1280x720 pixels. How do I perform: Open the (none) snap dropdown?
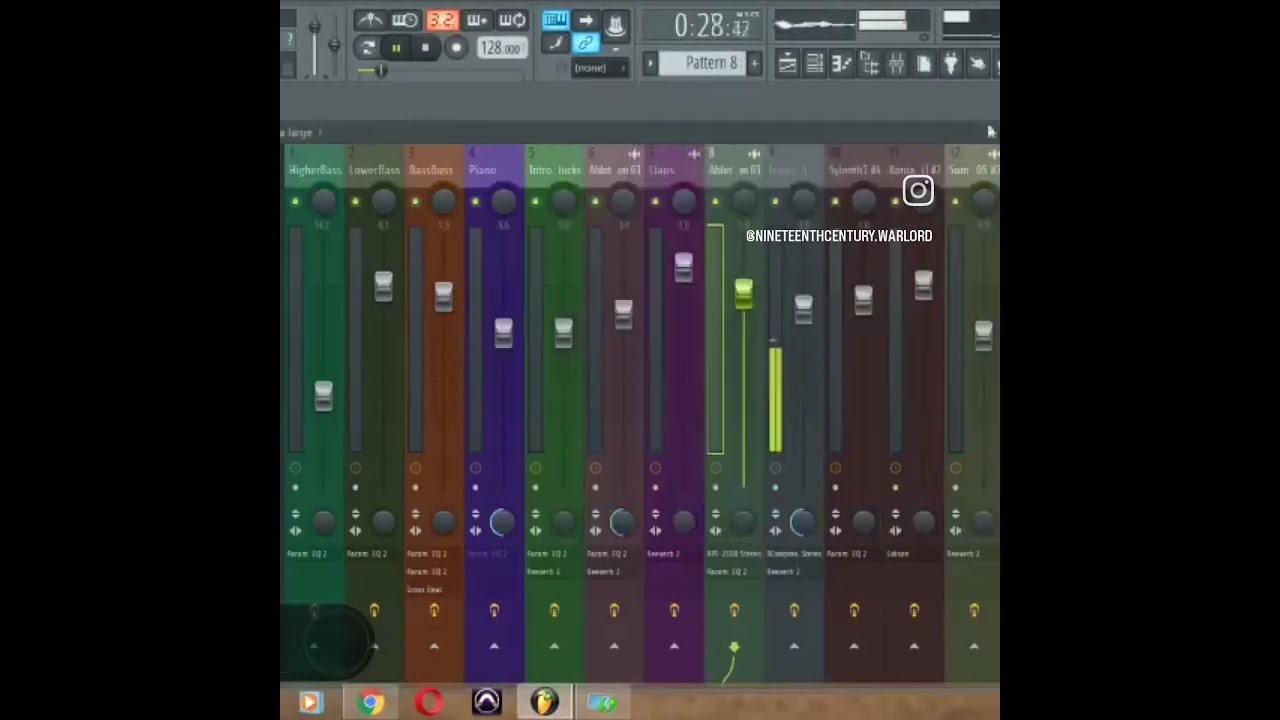point(599,68)
